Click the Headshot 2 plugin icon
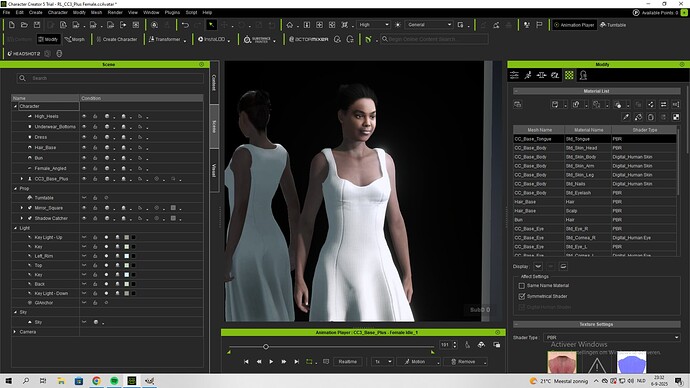 pos(24,54)
